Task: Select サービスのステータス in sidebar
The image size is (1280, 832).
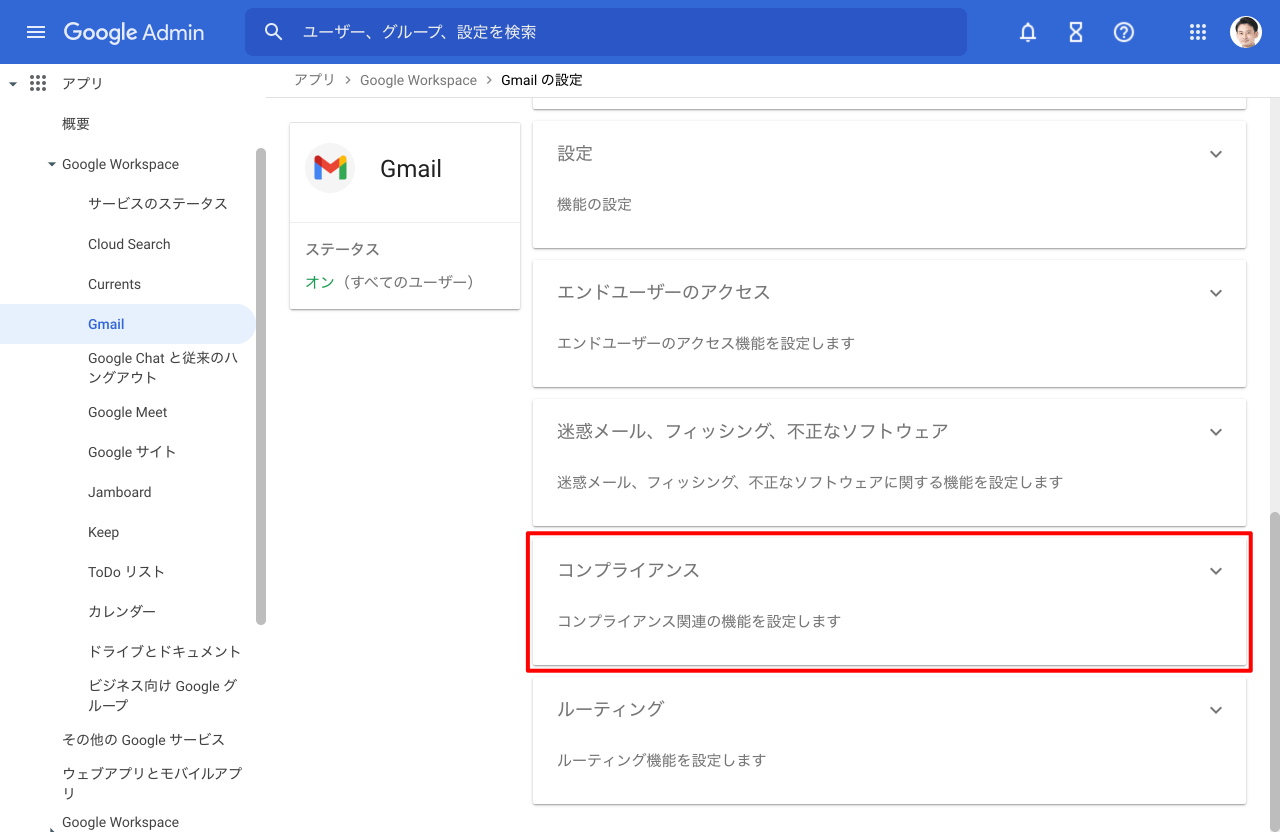Action: point(158,203)
